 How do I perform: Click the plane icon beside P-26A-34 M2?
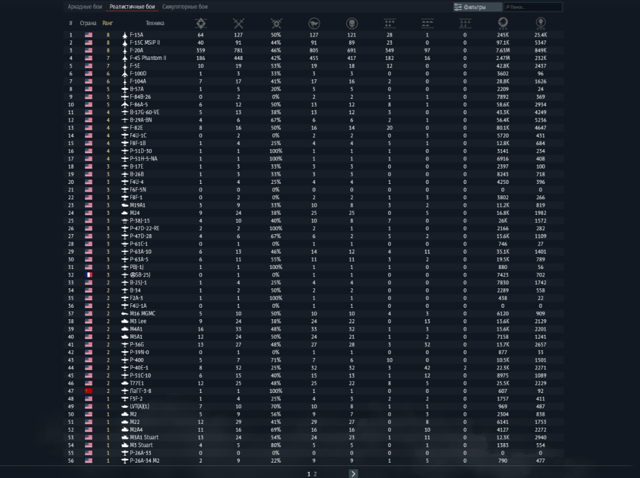[x=125, y=460]
